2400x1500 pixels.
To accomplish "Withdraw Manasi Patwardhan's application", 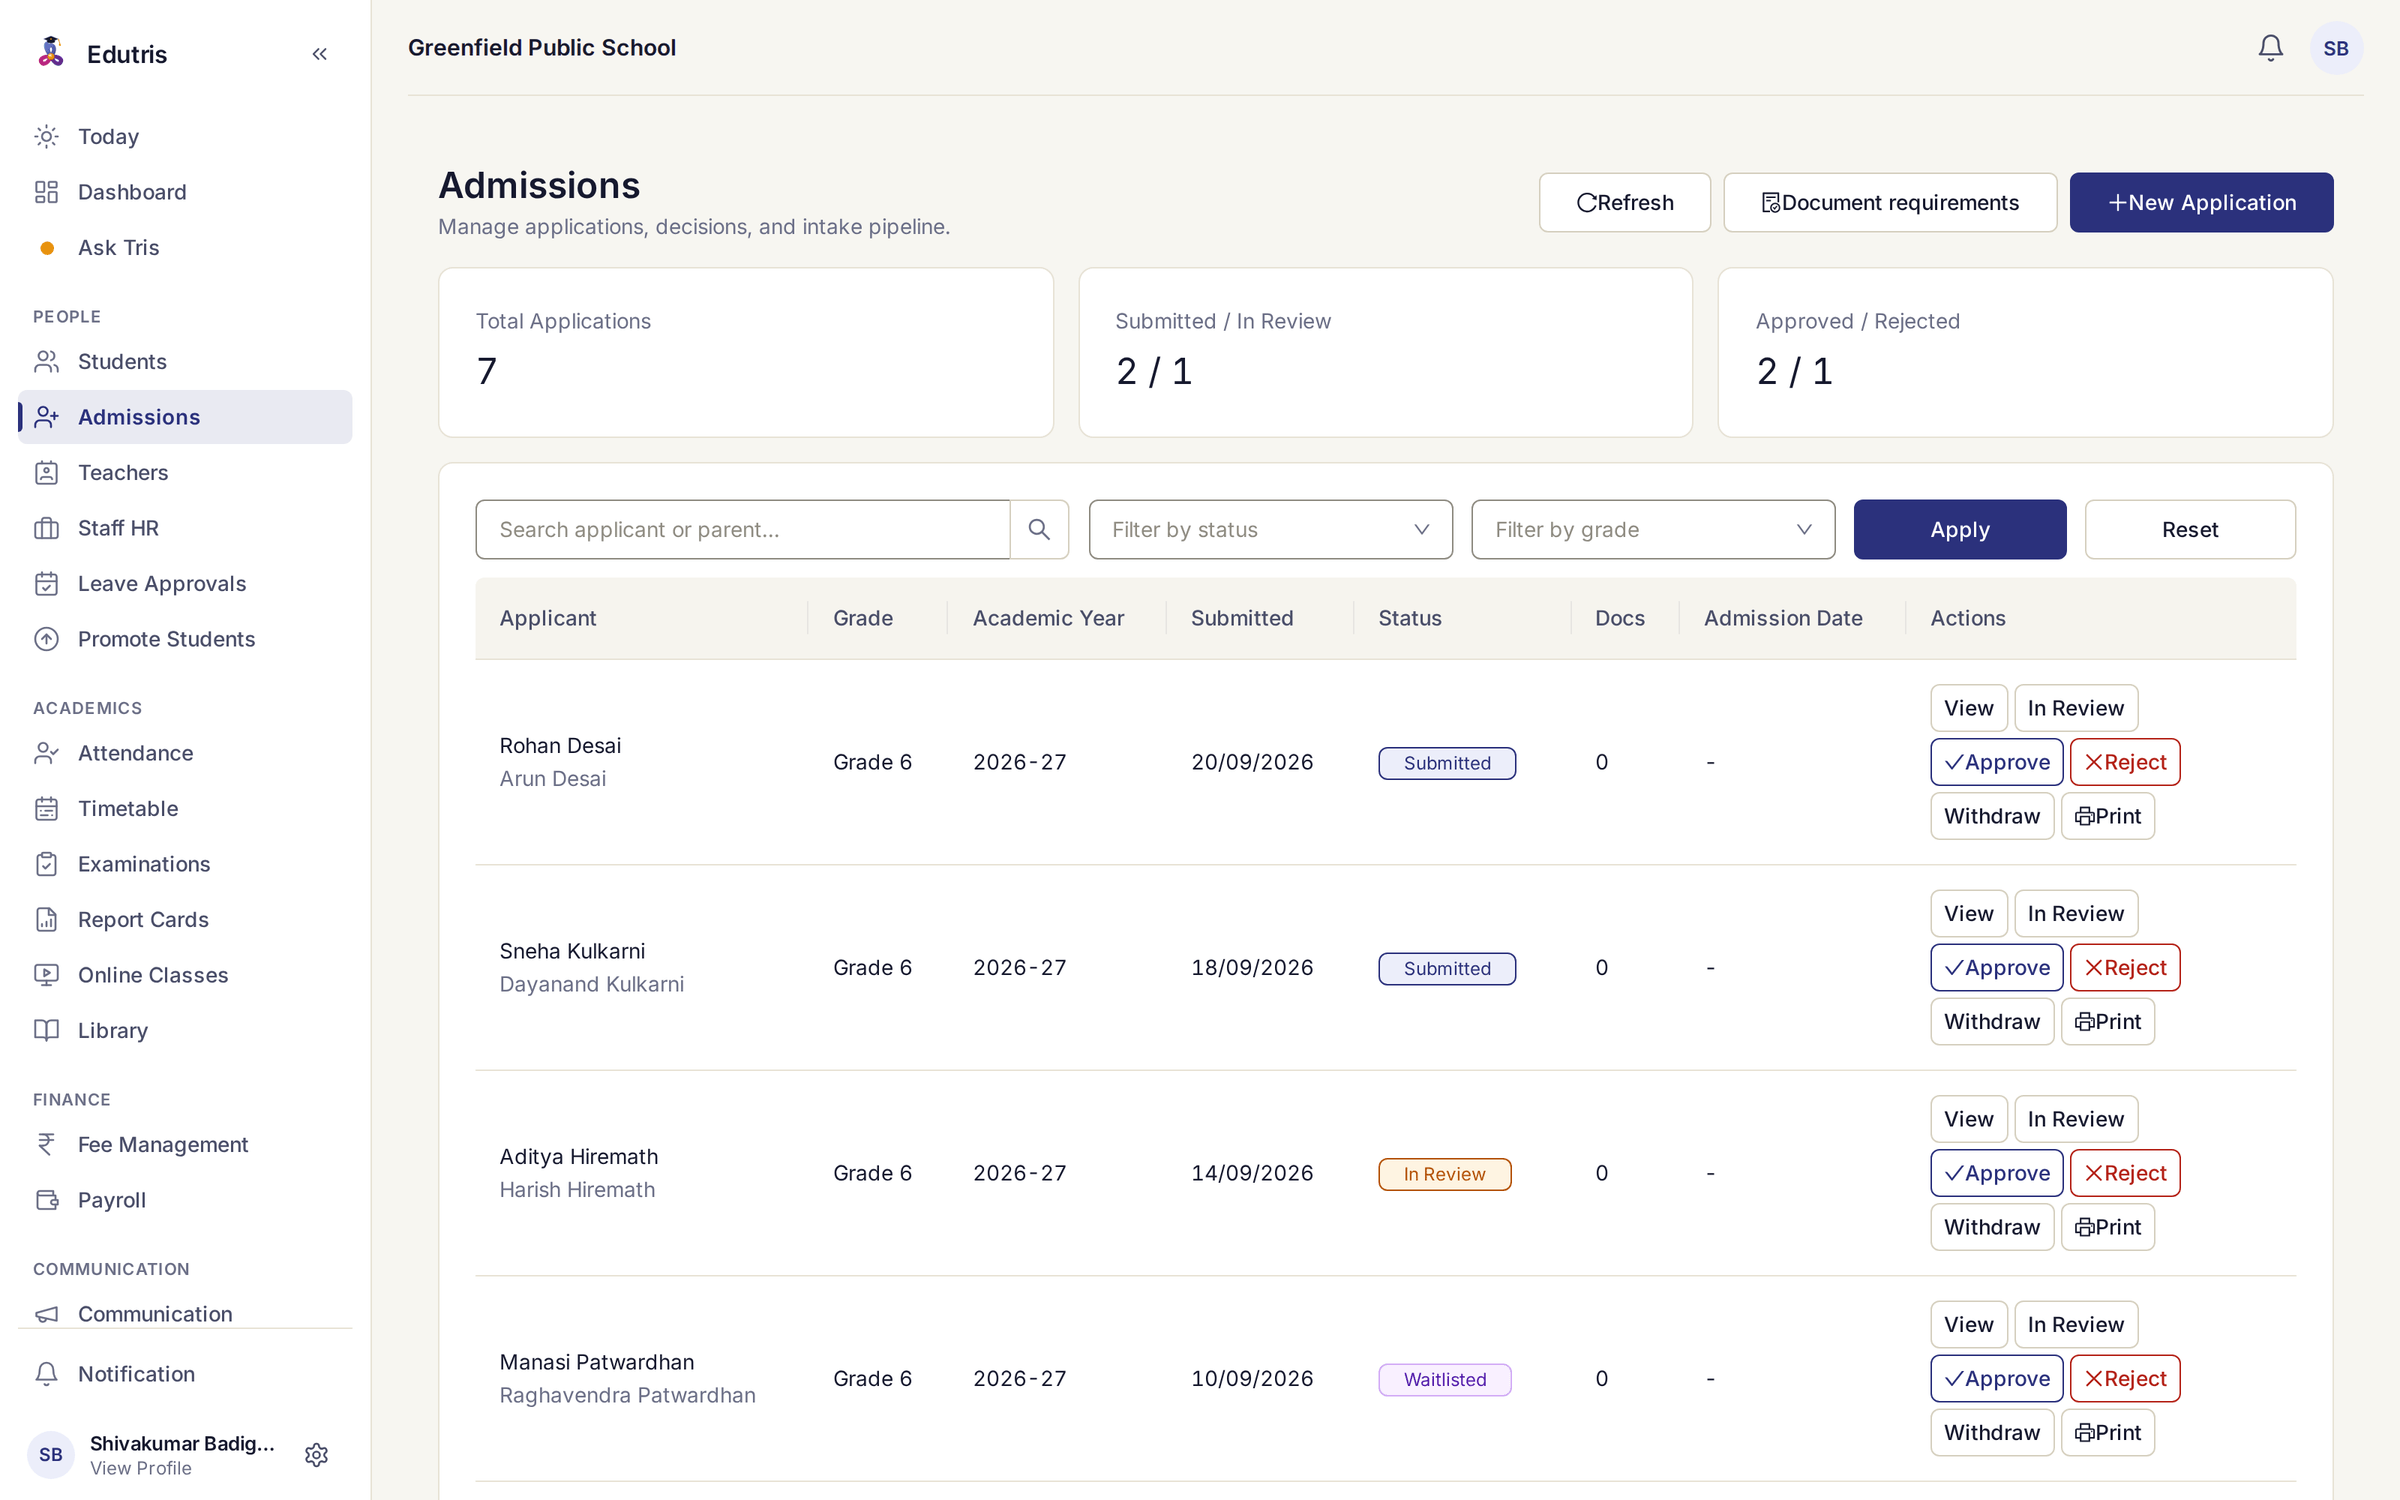I will 1991,1433.
